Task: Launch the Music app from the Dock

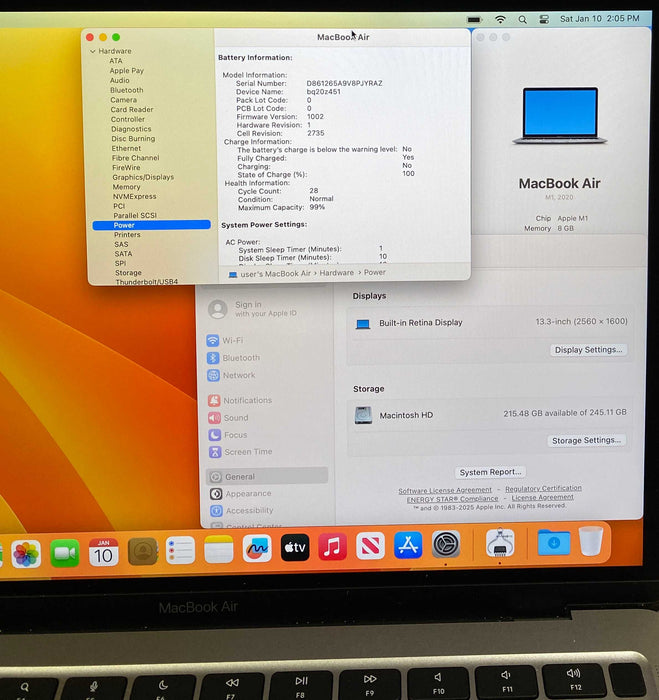Action: tap(333, 546)
